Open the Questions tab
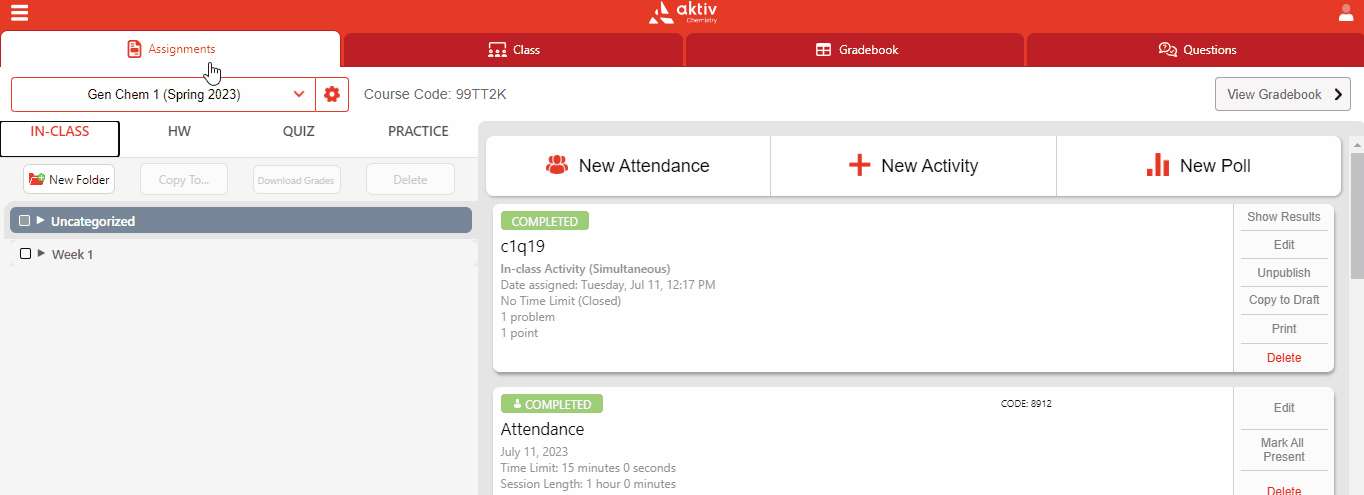Screen dimensions: 1364x495 pos(1196,50)
